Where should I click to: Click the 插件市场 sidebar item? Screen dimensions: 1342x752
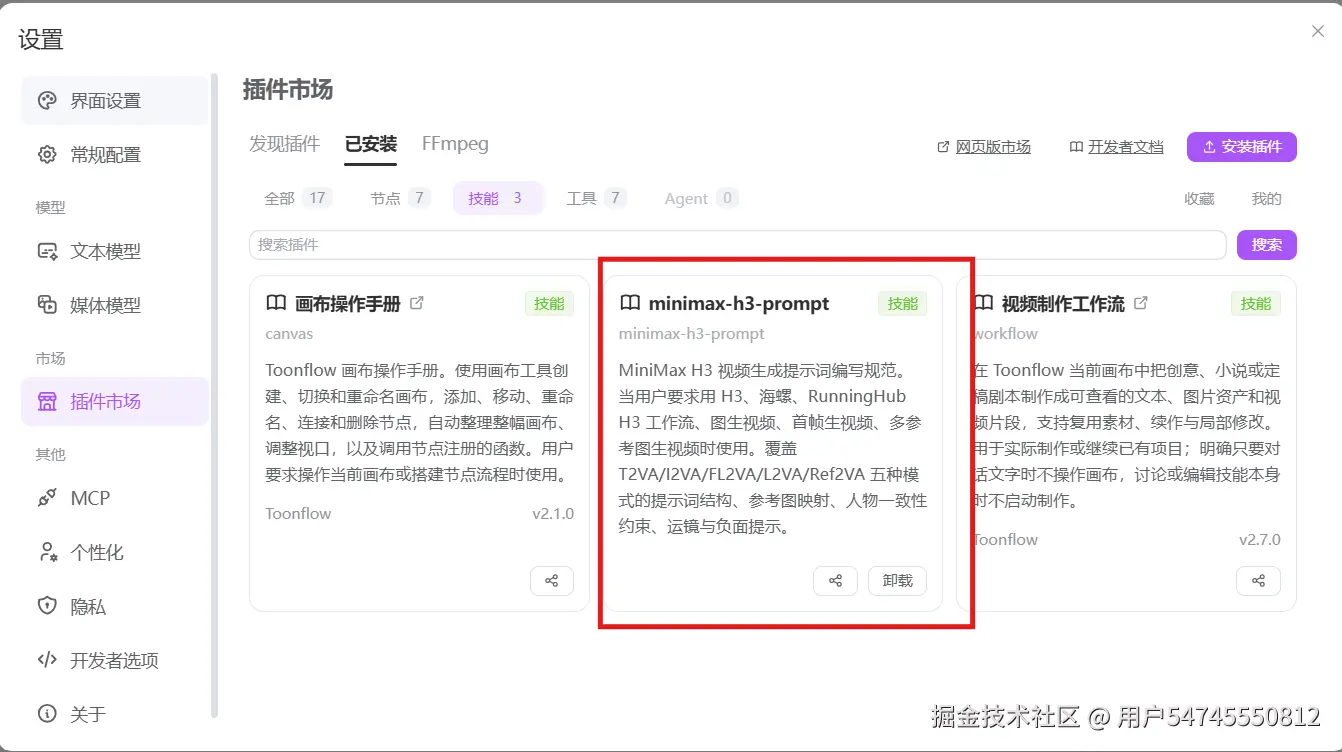tap(114, 402)
